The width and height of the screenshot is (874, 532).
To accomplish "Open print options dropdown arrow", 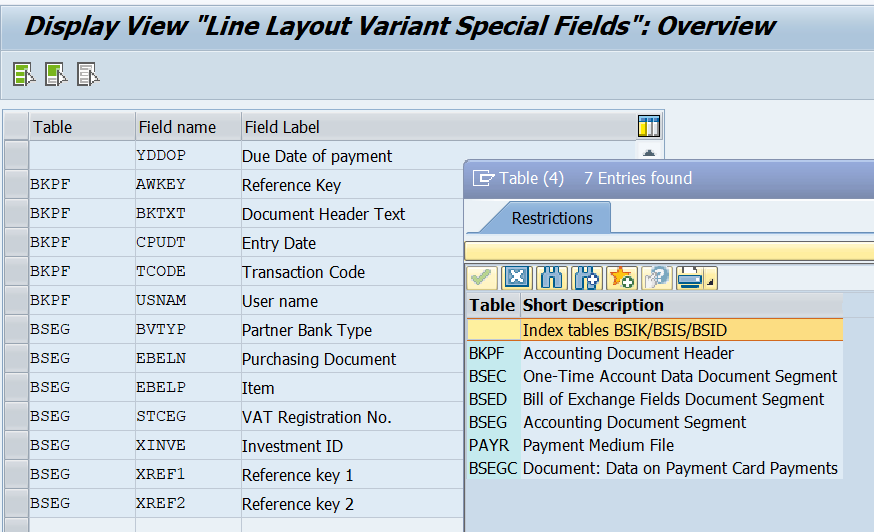I will pos(710,283).
